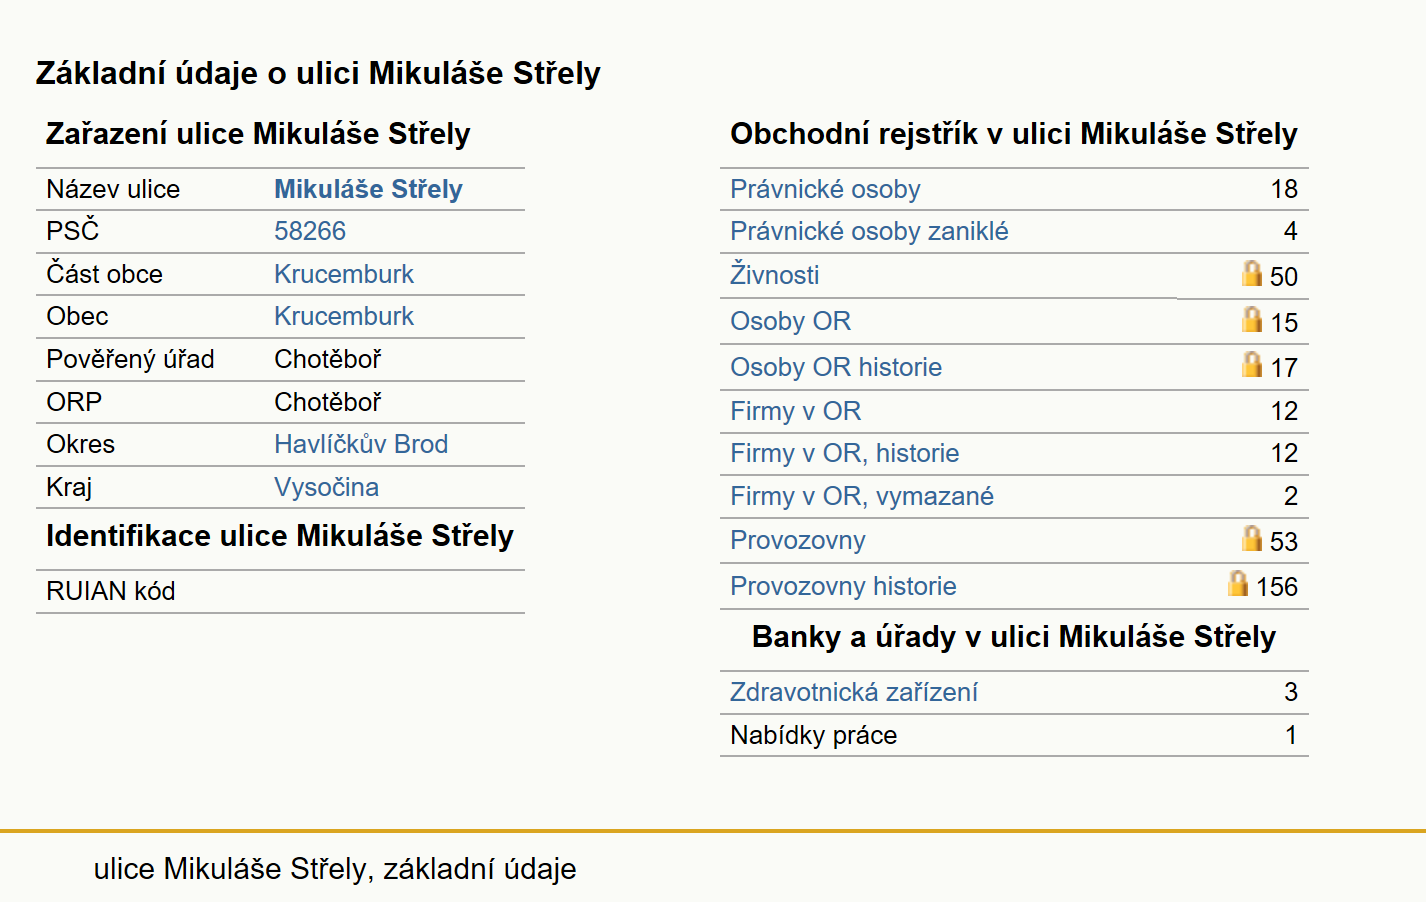Click Krucemburk in the Obec row

pyautogui.click(x=344, y=316)
